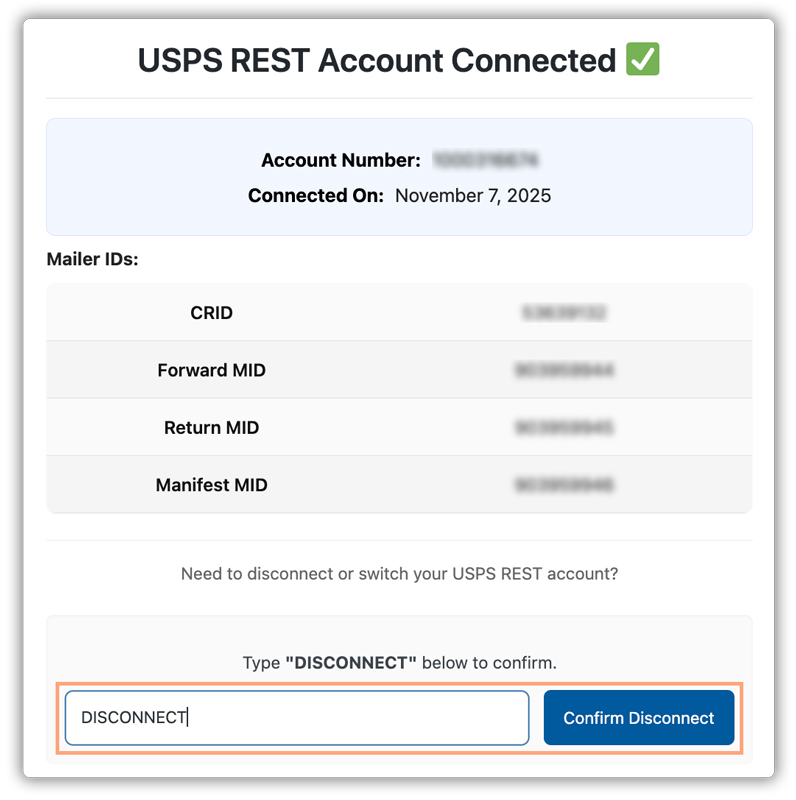
Task: Click the Forward MID value
Action: pyautogui.click(x=565, y=370)
